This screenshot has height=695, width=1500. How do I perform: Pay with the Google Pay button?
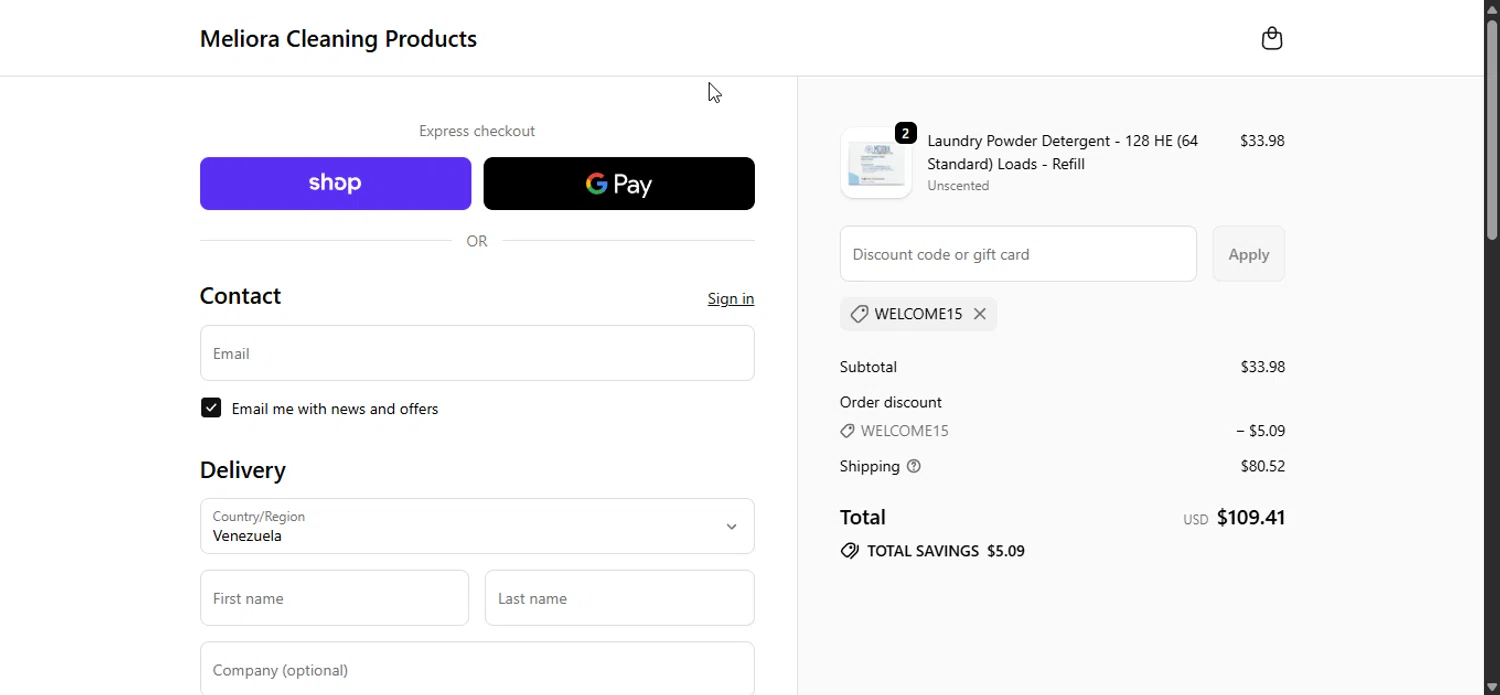pyautogui.click(x=619, y=183)
